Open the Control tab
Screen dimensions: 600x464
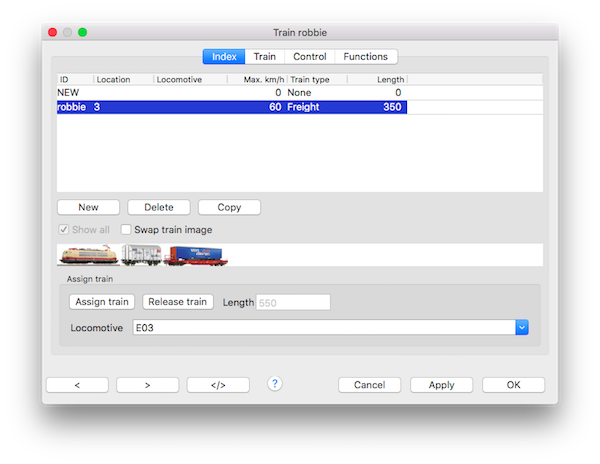[309, 57]
